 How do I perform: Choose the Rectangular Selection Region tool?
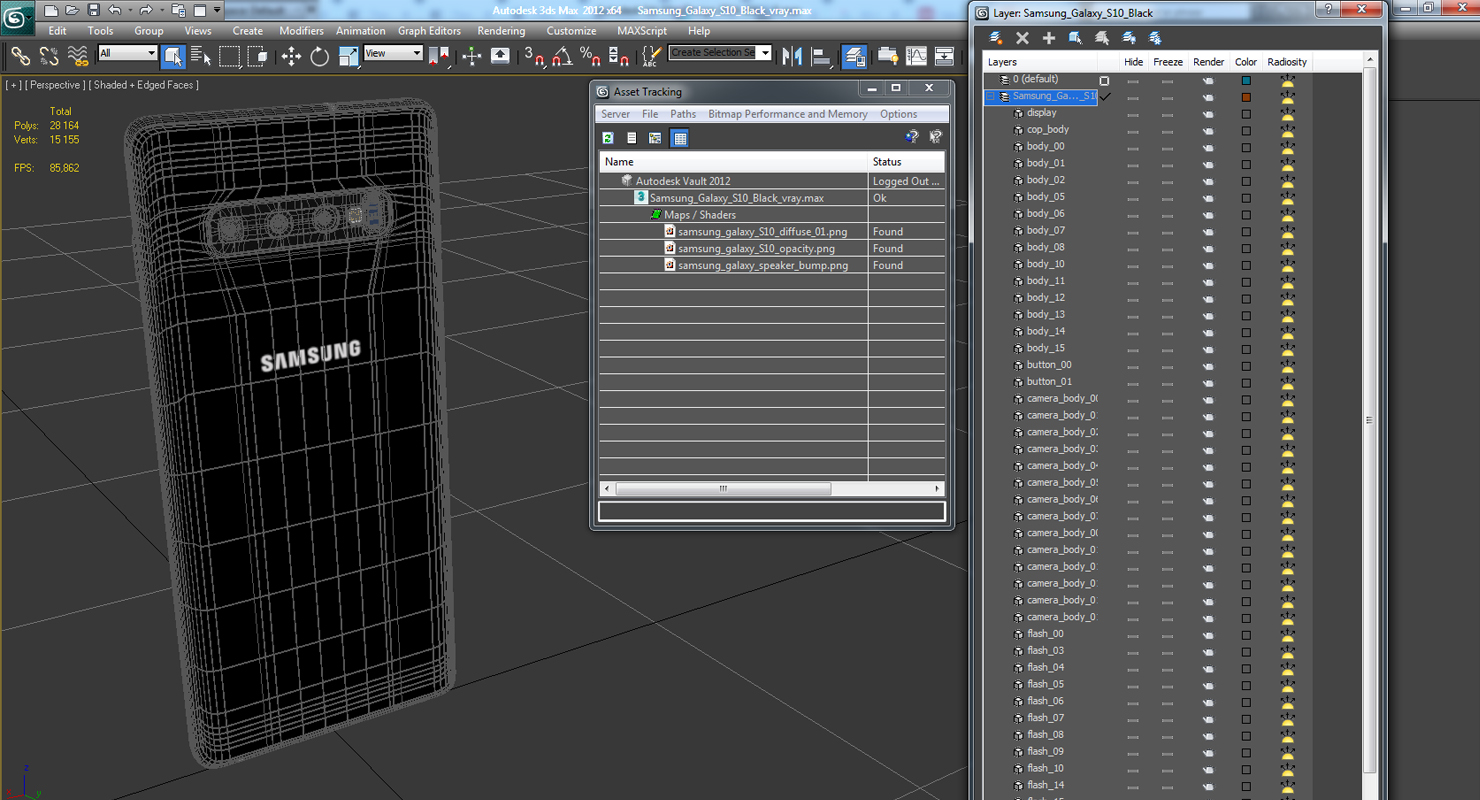229,56
